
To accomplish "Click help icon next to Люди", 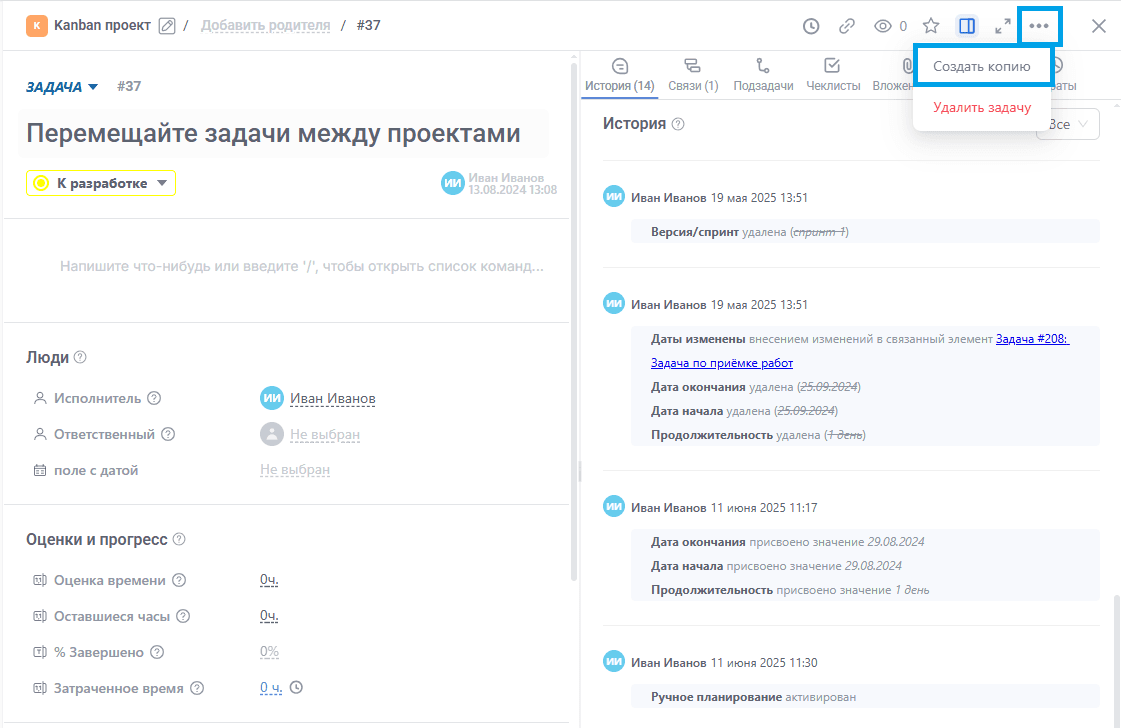I will (x=80, y=357).
